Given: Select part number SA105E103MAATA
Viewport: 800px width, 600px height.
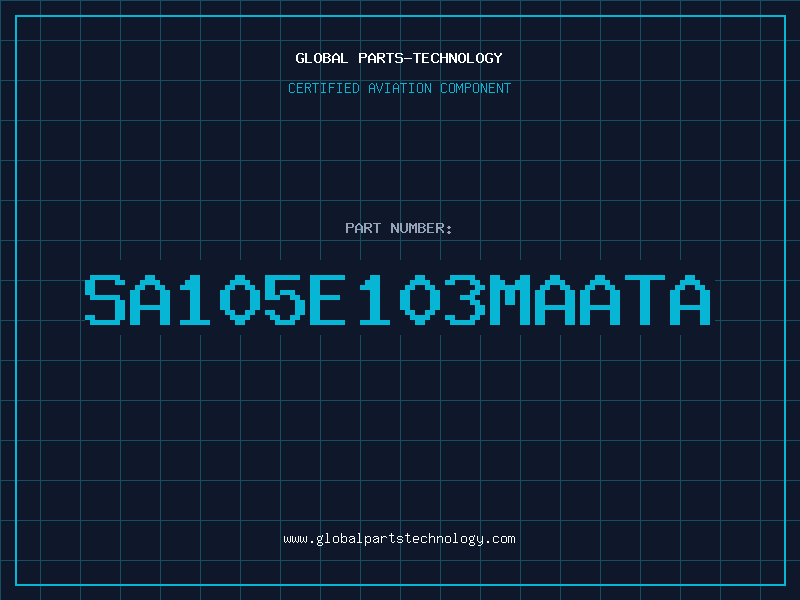Looking at the screenshot, I should 397,300.
